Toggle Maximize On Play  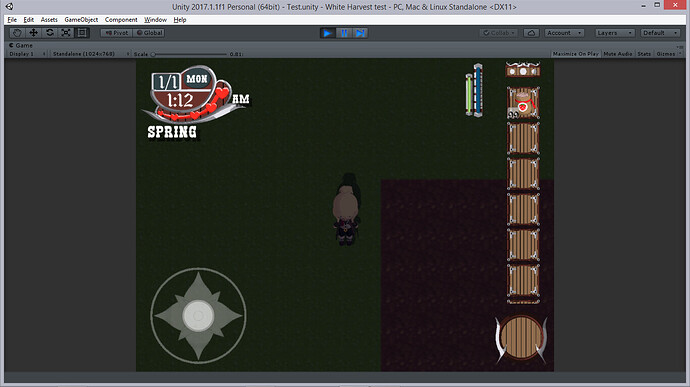pyautogui.click(x=576, y=54)
